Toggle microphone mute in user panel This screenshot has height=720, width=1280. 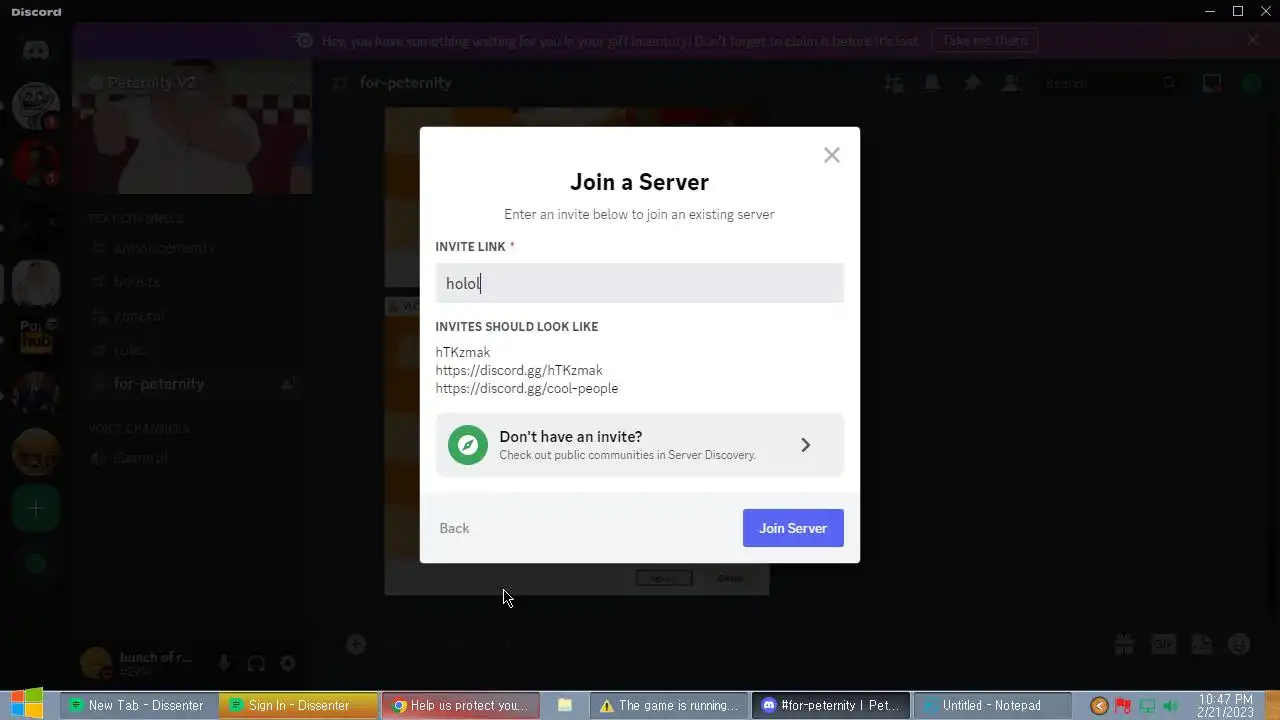[224, 663]
